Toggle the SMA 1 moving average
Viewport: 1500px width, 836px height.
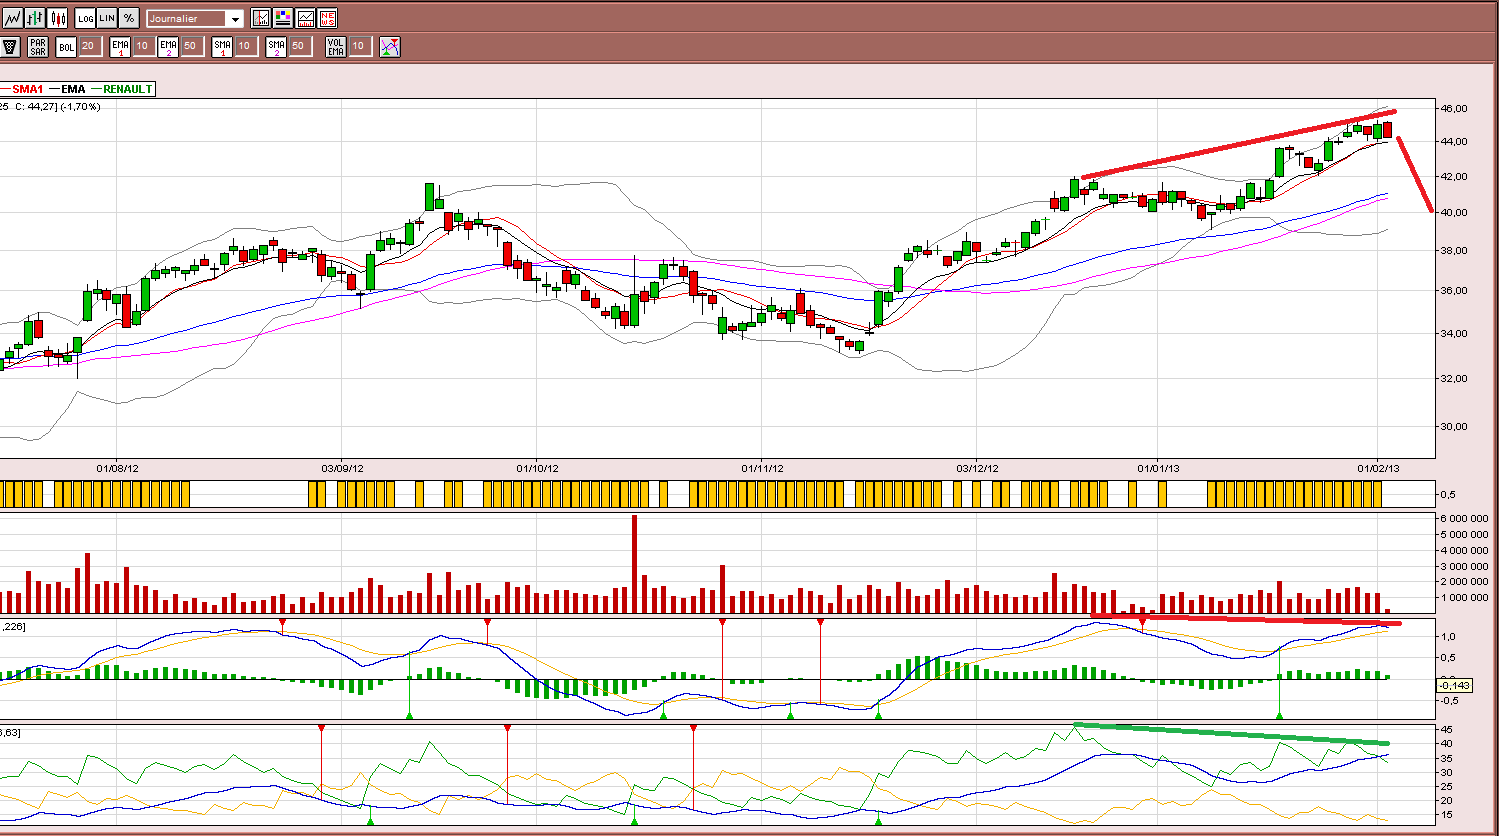(x=223, y=46)
